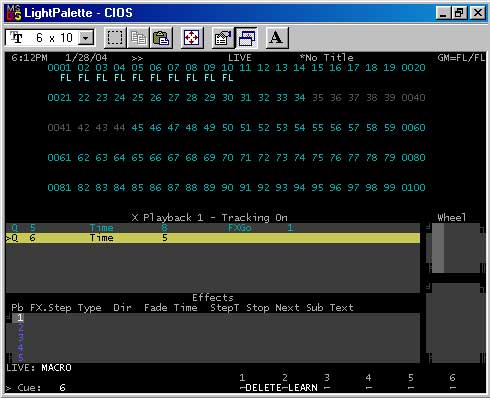Click the StepT column header
This screenshot has height=398, width=490.
coord(225,308)
